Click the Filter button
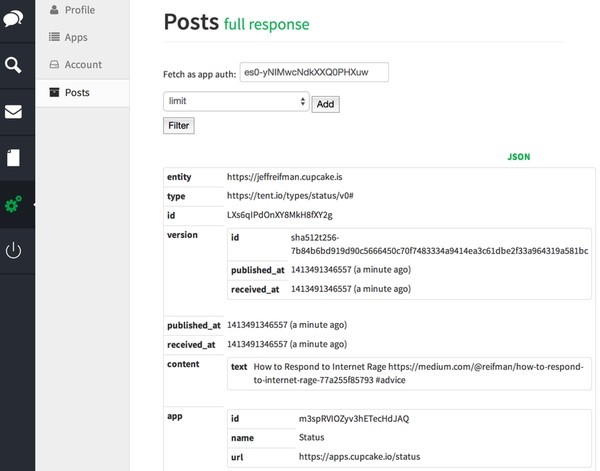 pyautogui.click(x=179, y=126)
